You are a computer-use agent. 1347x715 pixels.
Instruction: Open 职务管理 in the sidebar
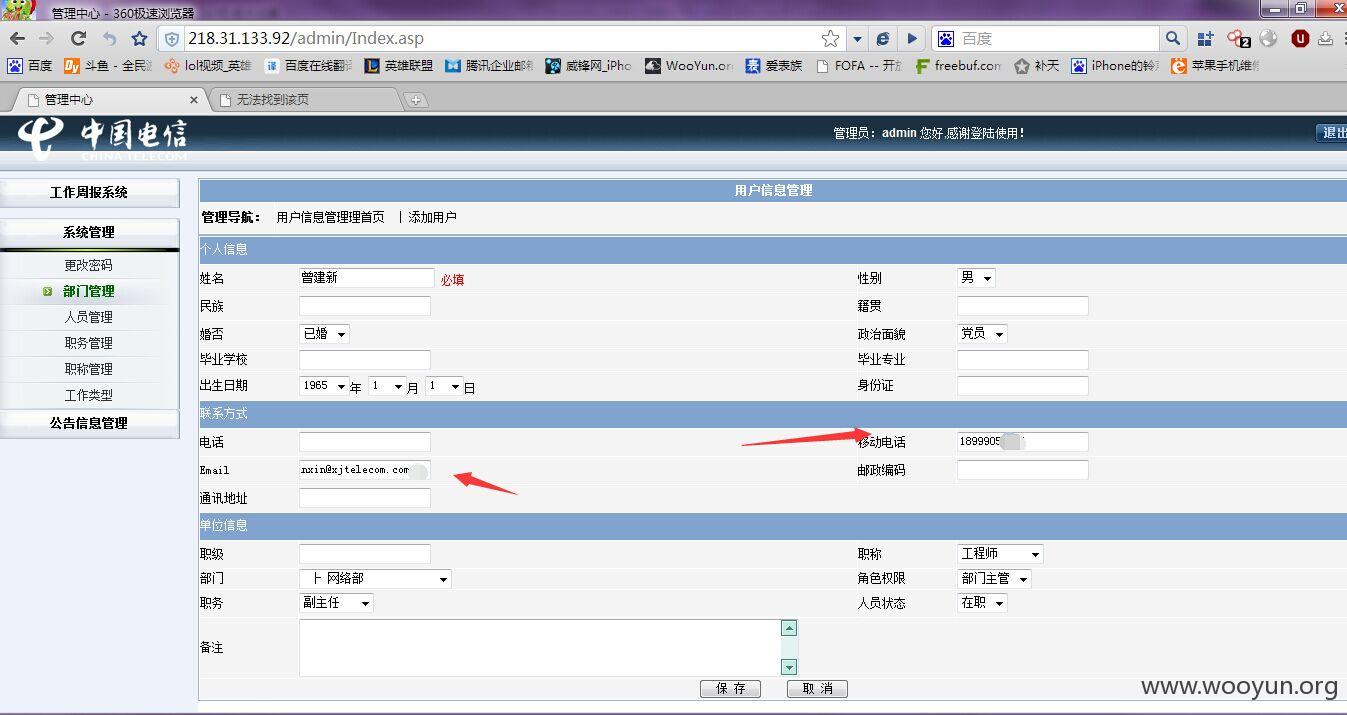89,343
